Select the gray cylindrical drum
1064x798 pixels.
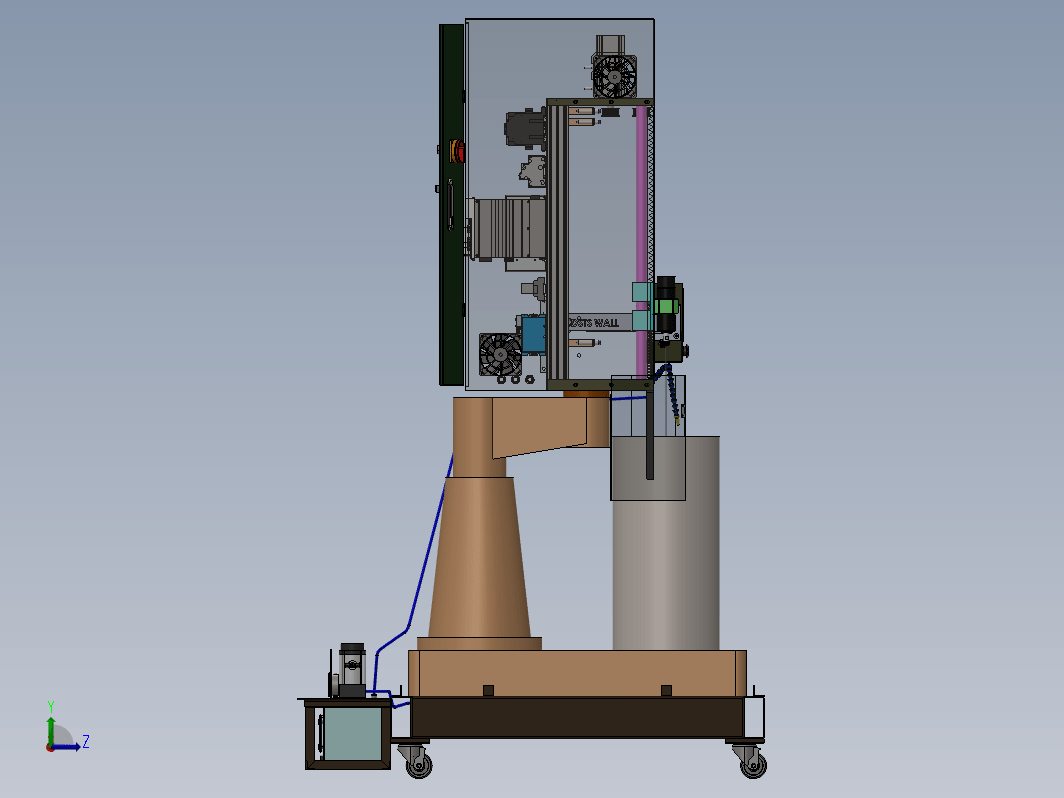point(666,543)
